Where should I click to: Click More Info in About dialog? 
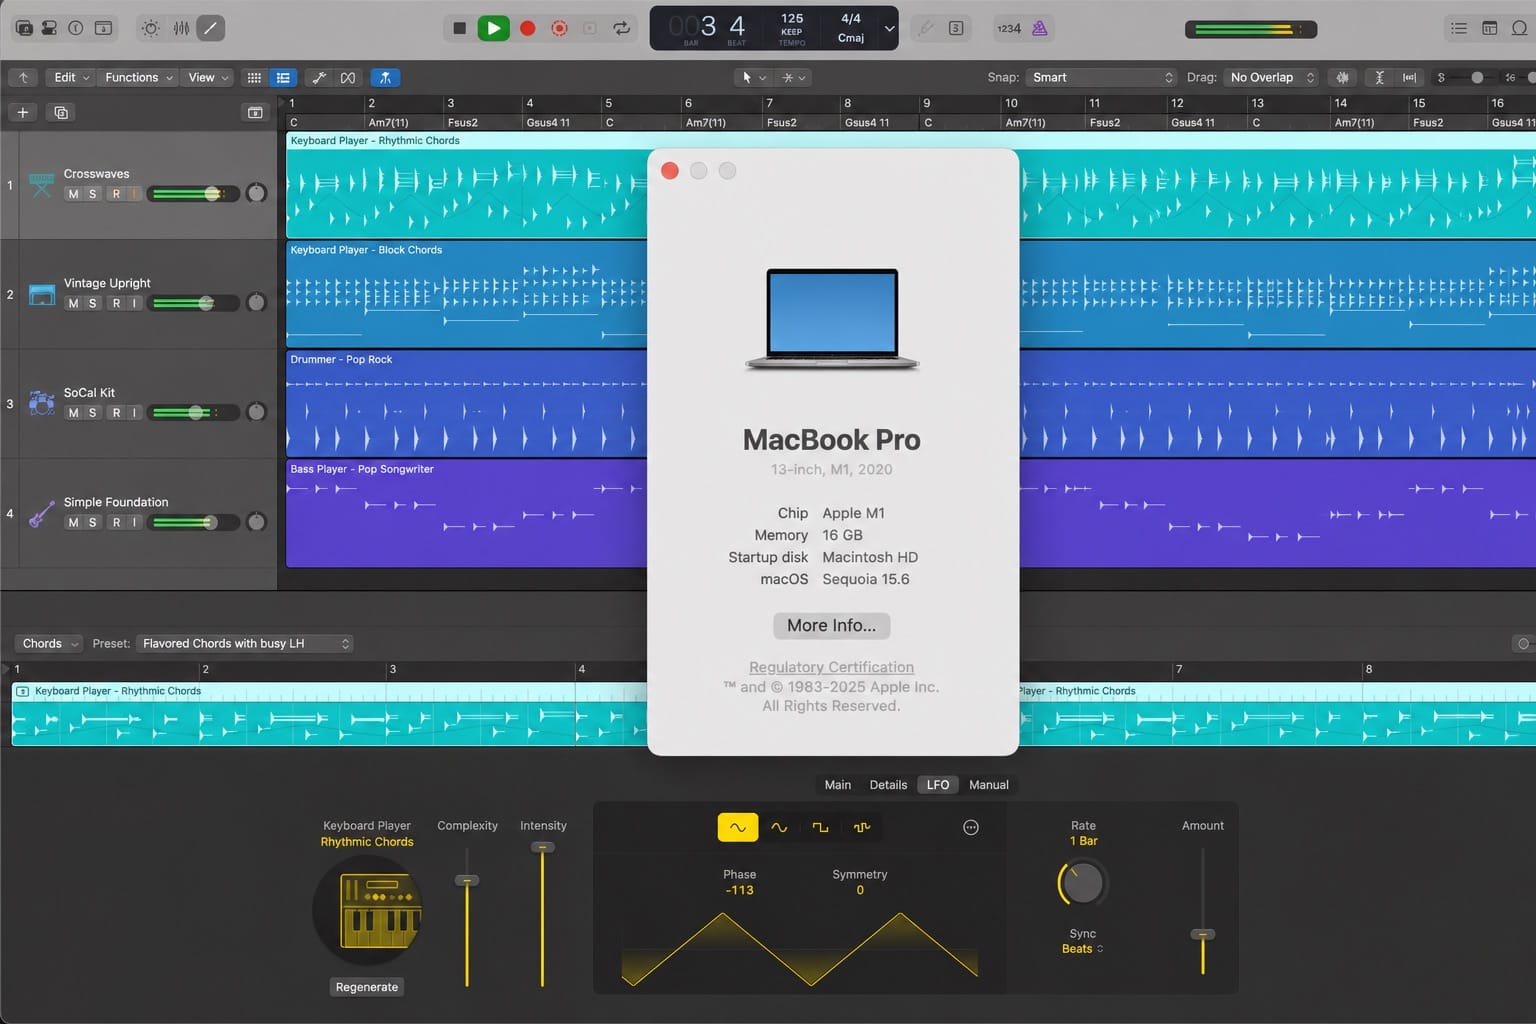click(x=831, y=625)
